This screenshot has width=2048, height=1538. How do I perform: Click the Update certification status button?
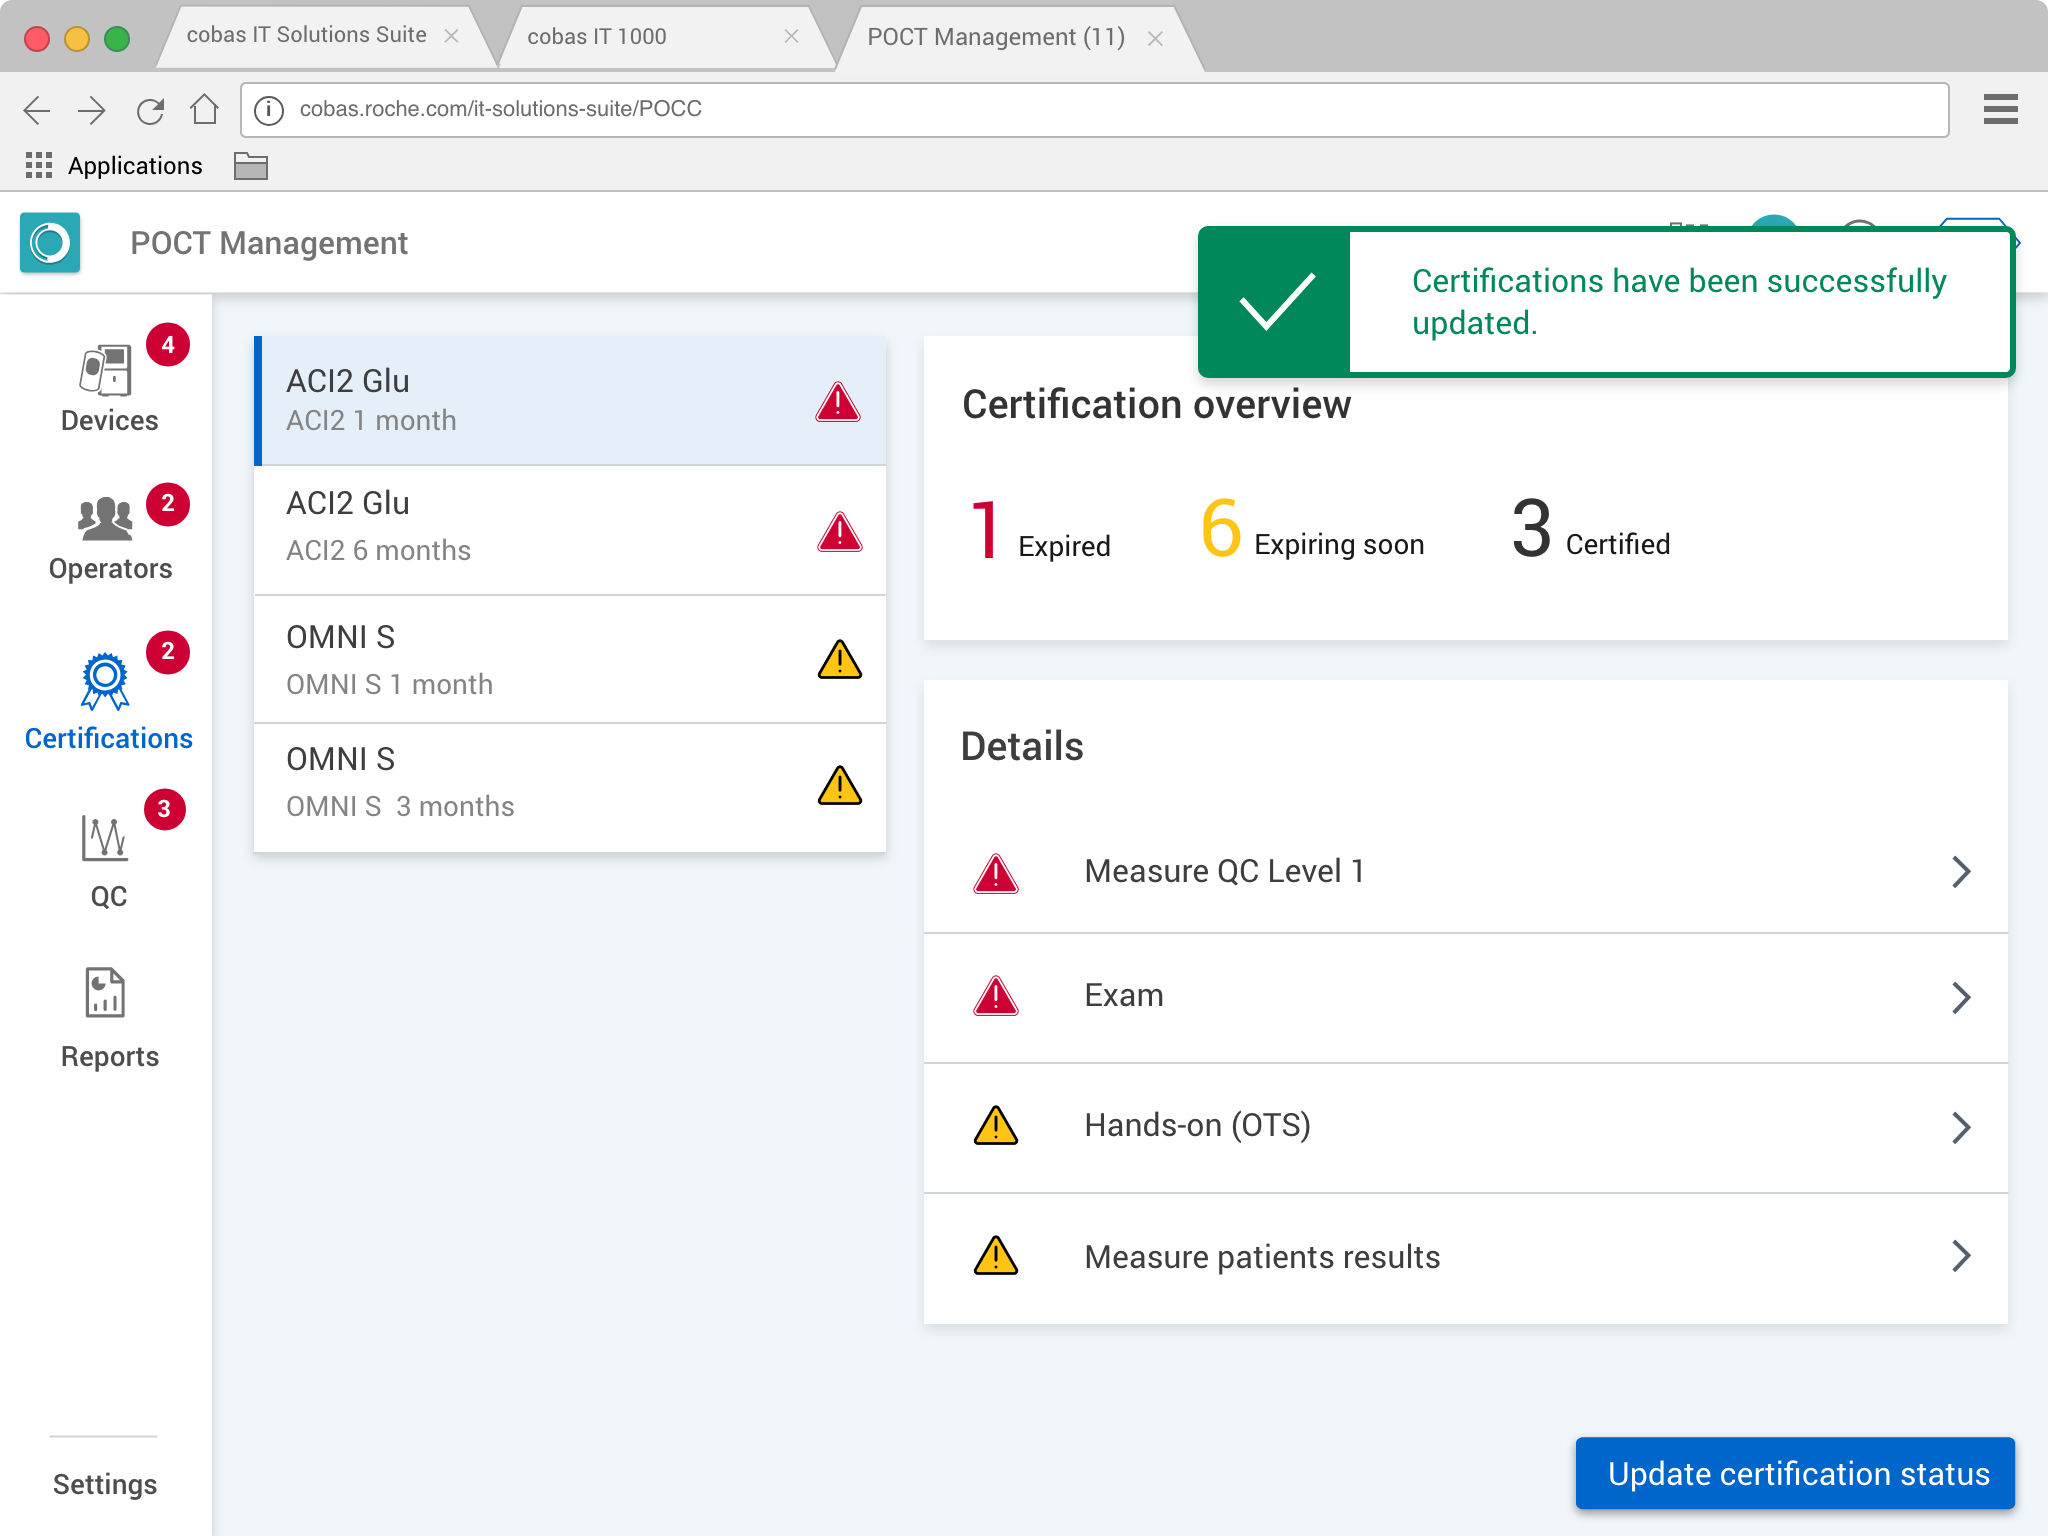1795,1473
